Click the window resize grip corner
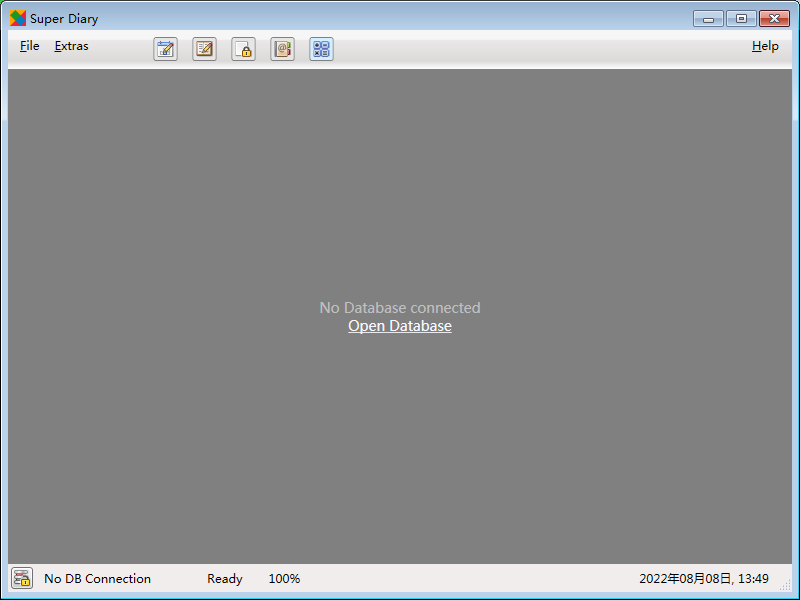The width and height of the screenshot is (800, 600). pyautogui.click(x=786, y=585)
